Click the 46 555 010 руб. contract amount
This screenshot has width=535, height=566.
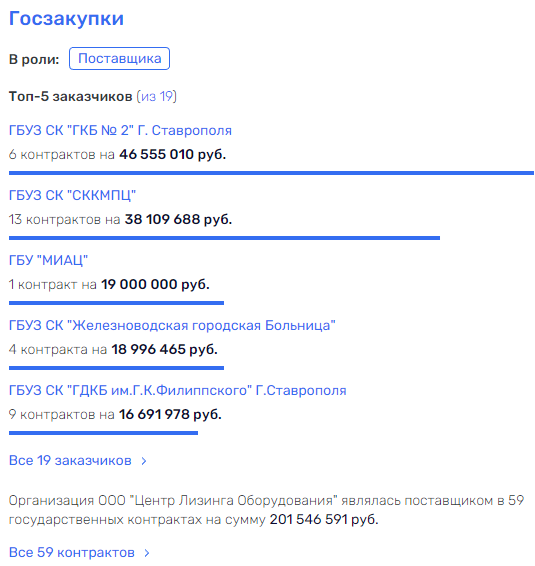tap(173, 154)
